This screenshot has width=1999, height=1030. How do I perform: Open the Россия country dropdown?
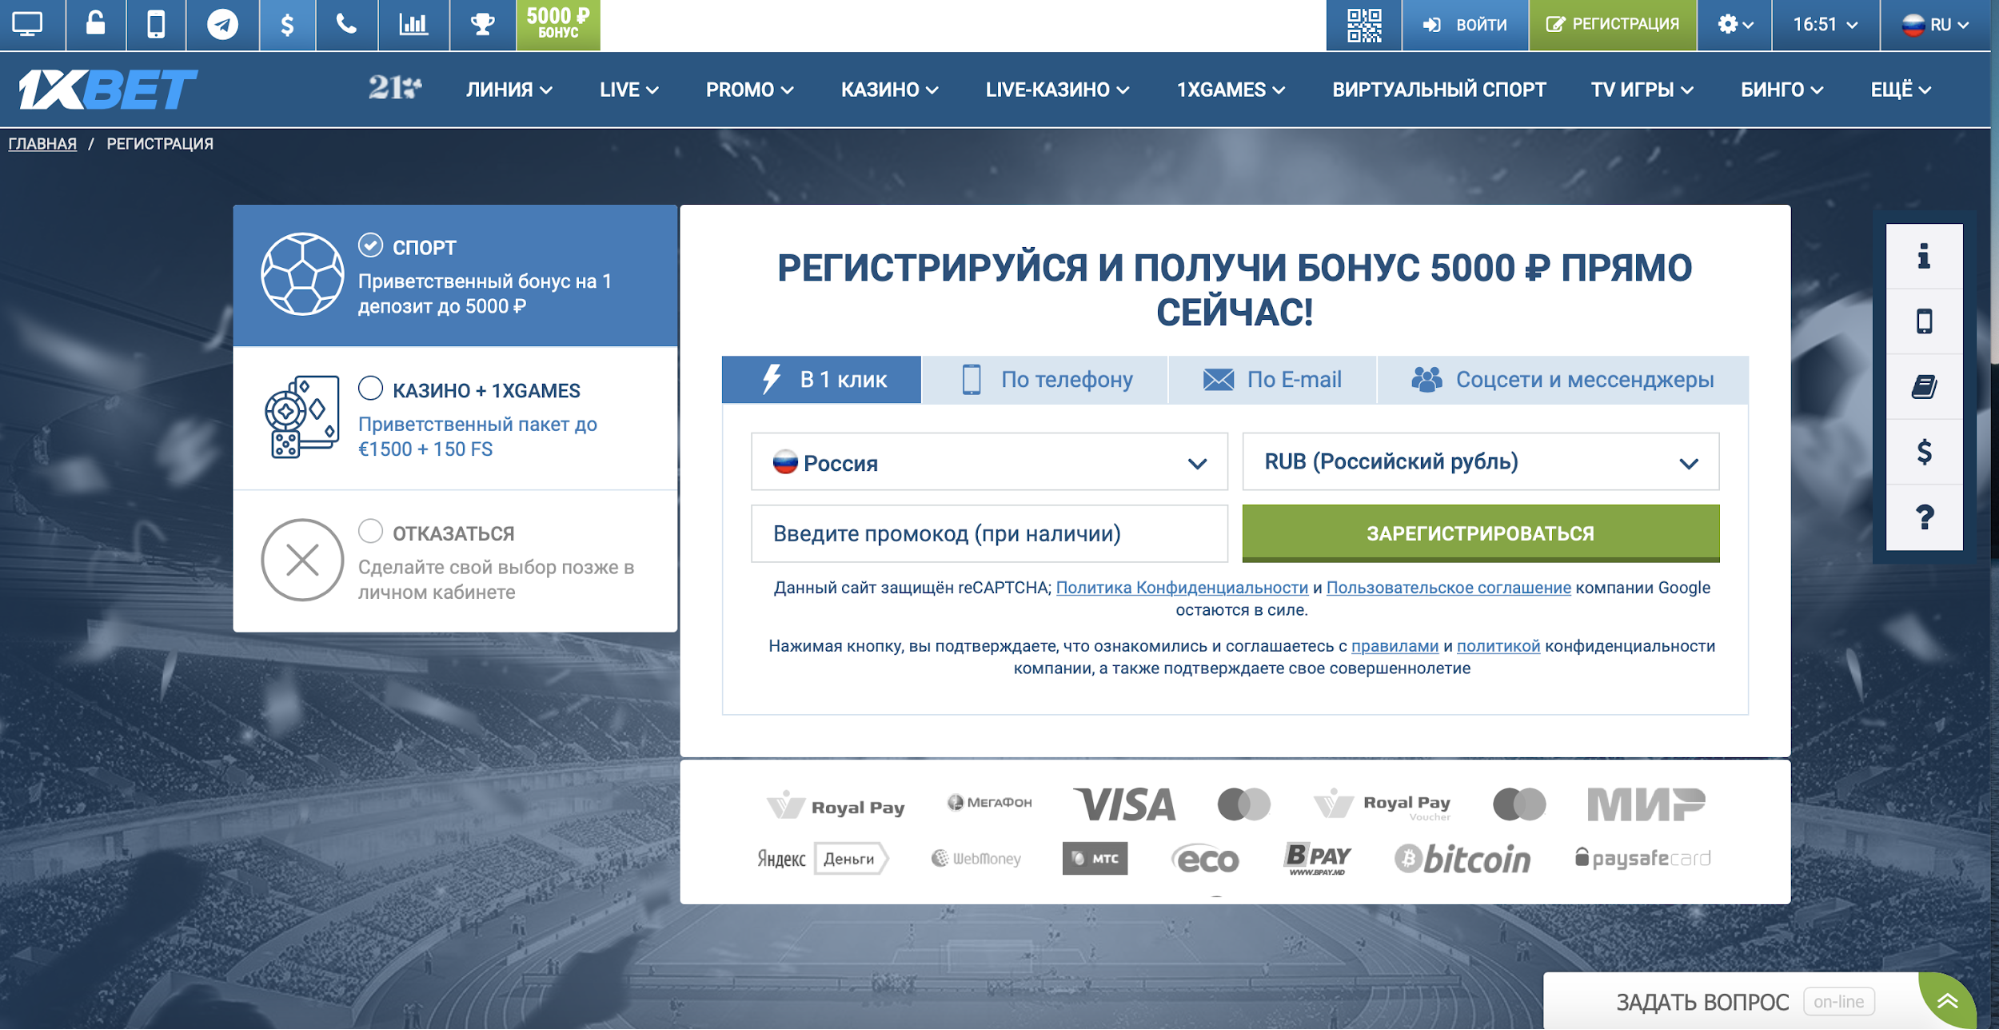(989, 462)
